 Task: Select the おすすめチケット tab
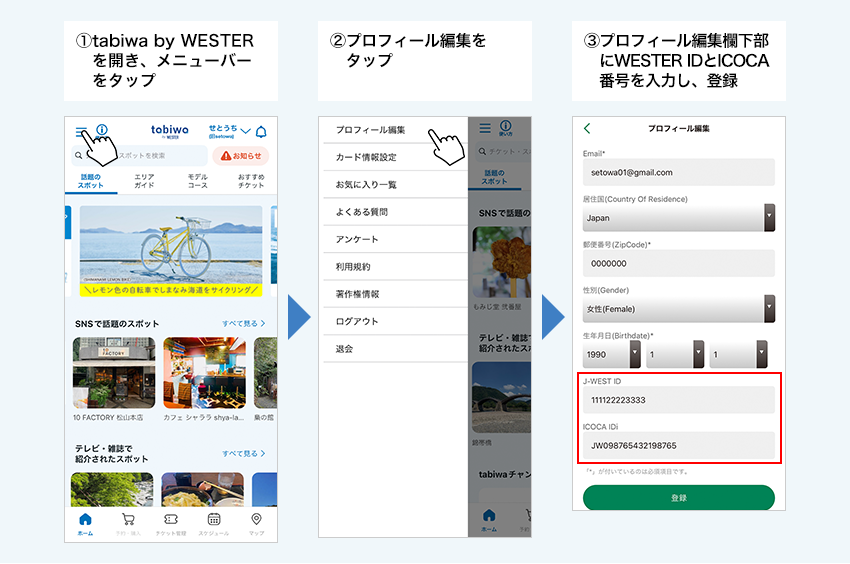click(x=251, y=181)
